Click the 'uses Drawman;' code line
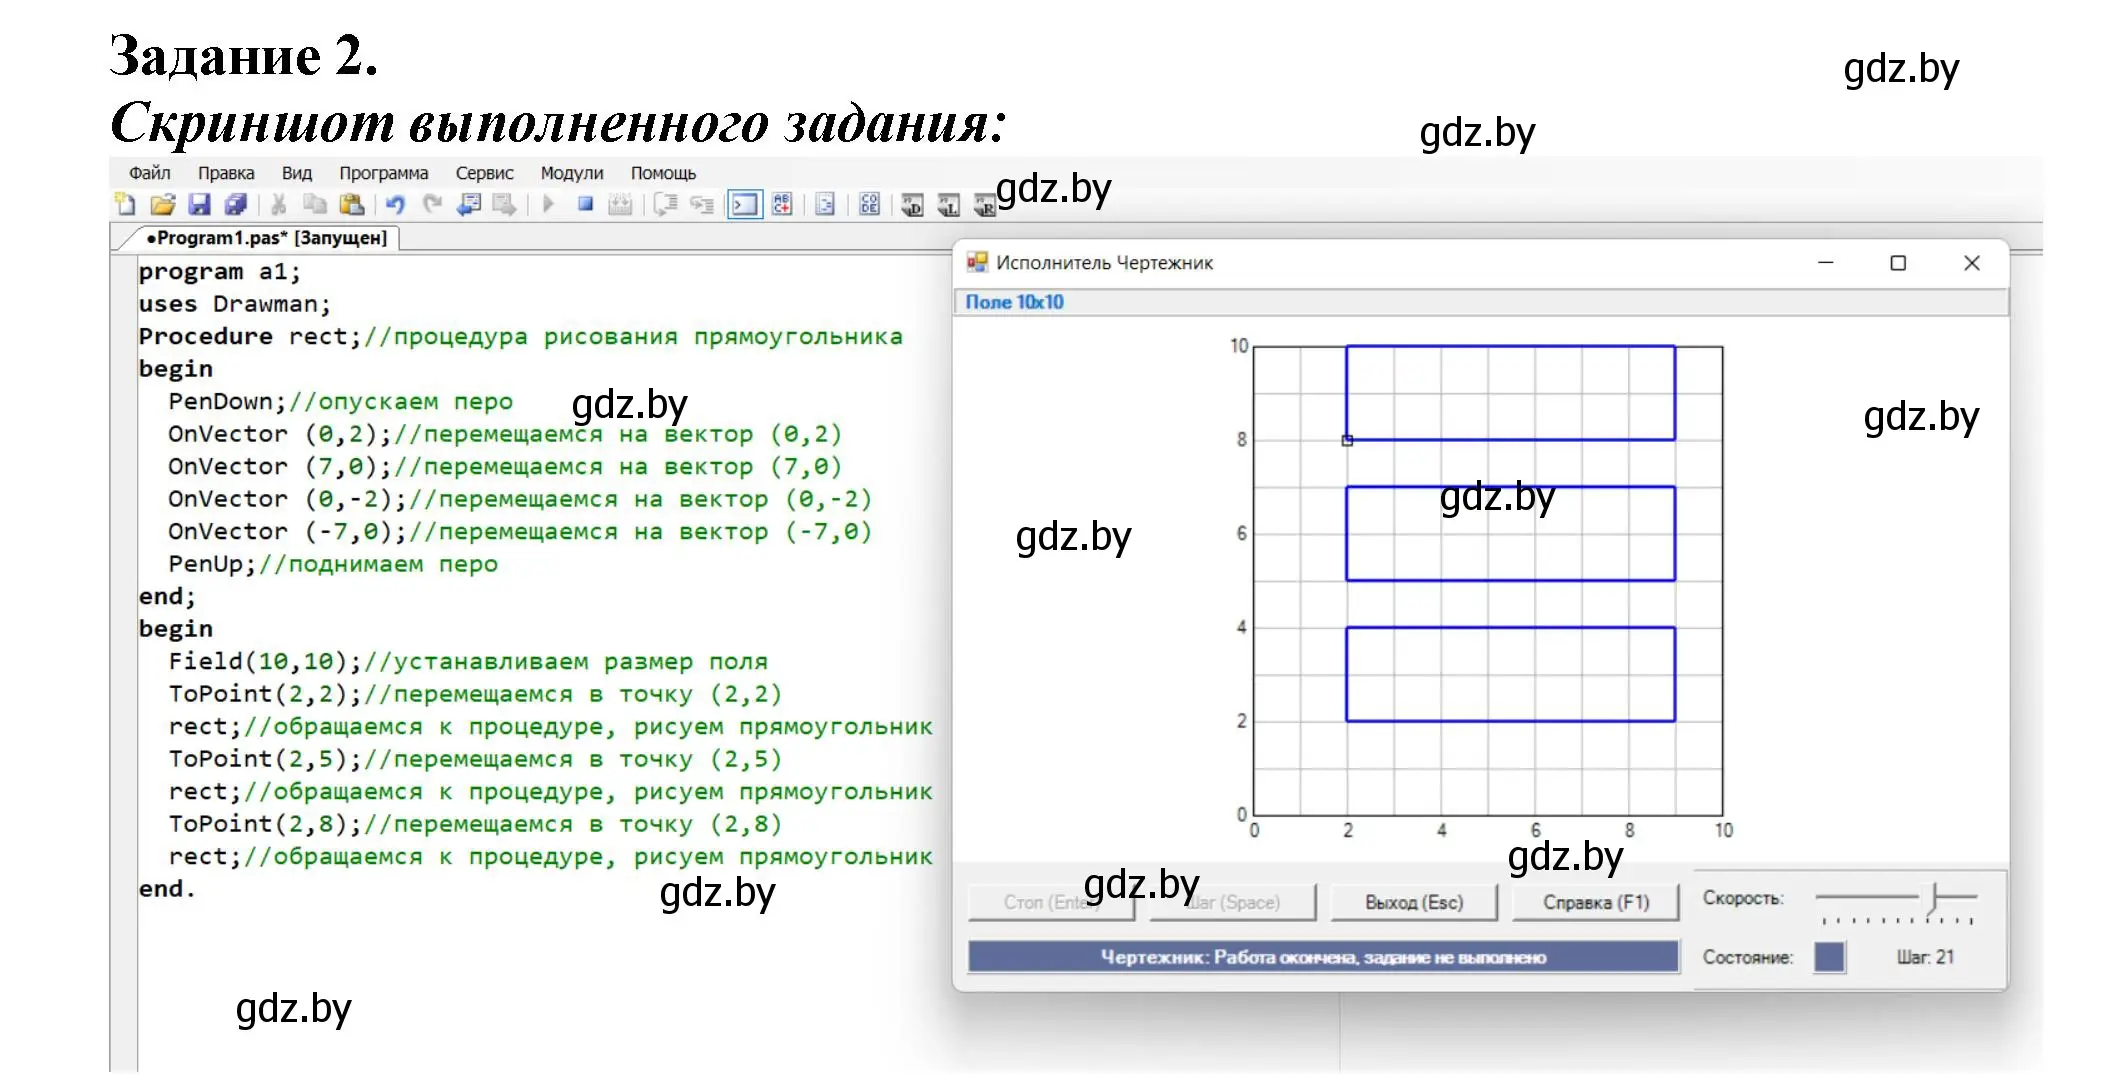Viewport: 2103px width, 1087px height. point(234,304)
